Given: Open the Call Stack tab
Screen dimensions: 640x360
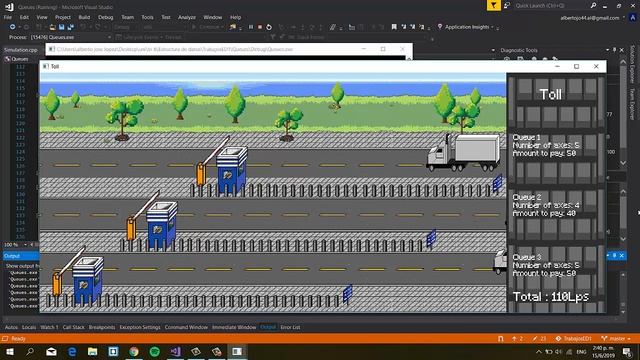Looking at the screenshot, I should [x=73, y=327].
